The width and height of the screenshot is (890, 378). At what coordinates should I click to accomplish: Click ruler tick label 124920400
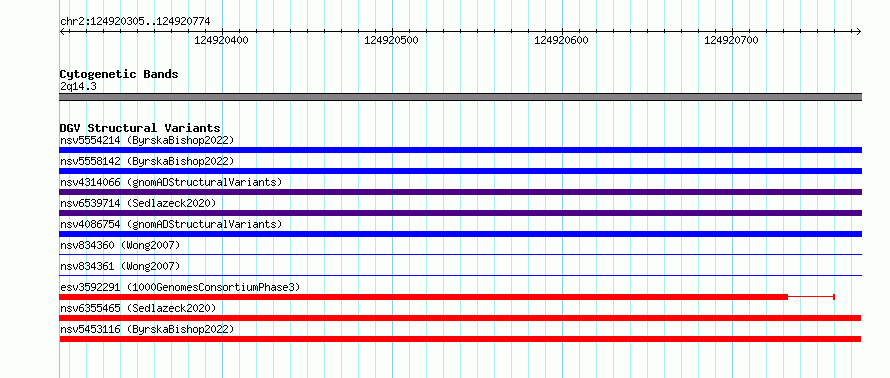(x=221, y=40)
